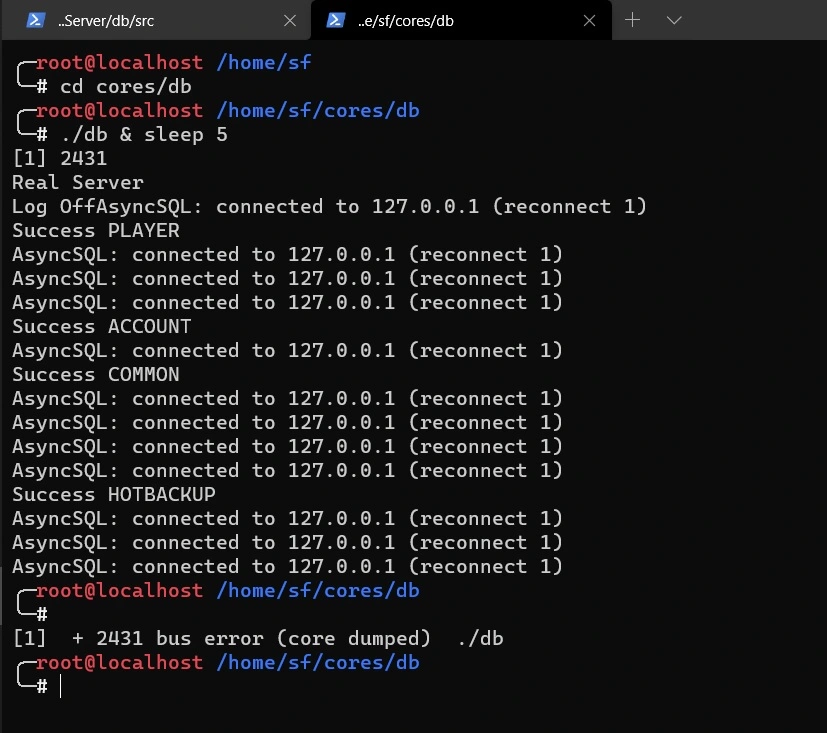This screenshot has height=733, width=827.
Task: Close the ..e/sf/cores/db tab
Action: (591, 20)
